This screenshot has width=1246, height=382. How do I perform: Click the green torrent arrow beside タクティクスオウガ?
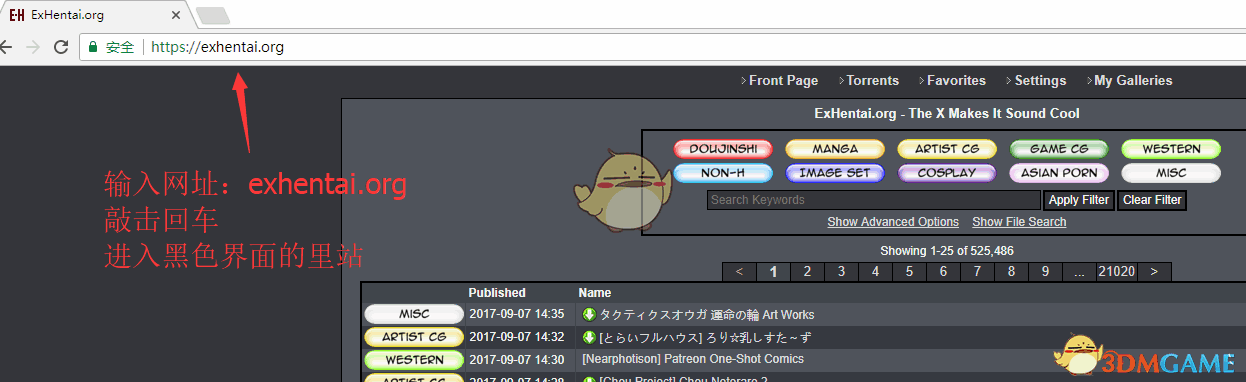[589, 314]
